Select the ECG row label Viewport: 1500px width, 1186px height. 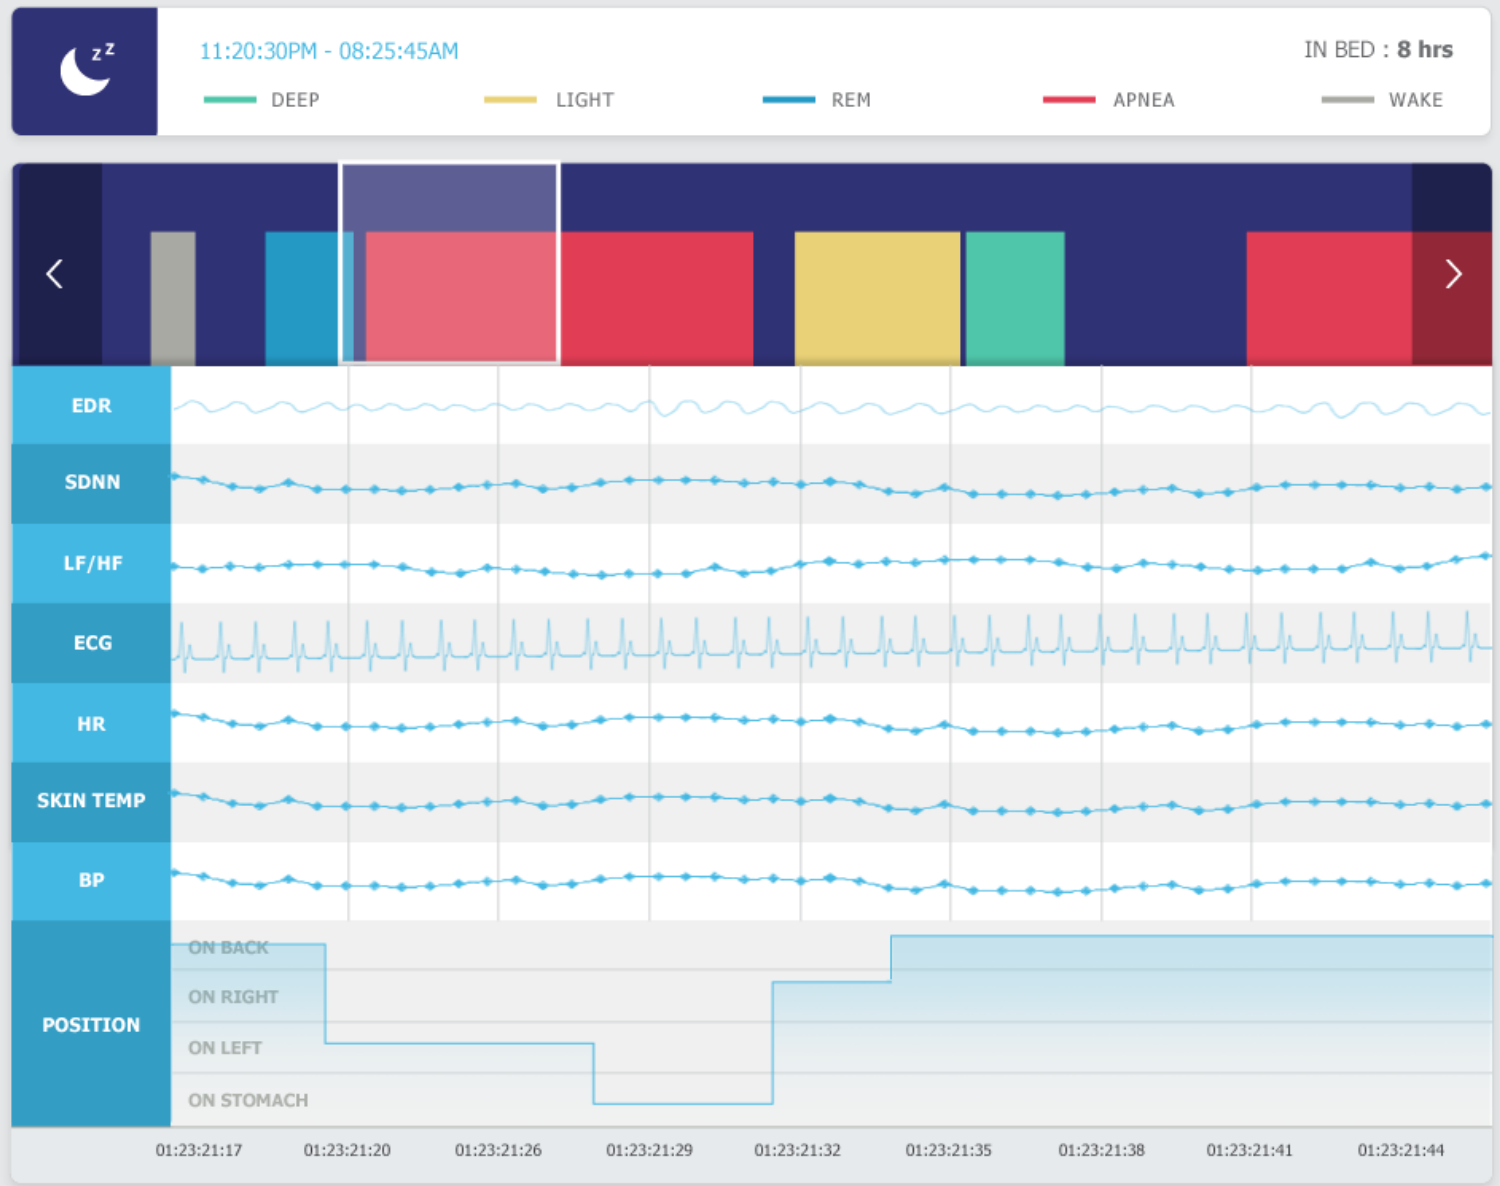(91, 643)
